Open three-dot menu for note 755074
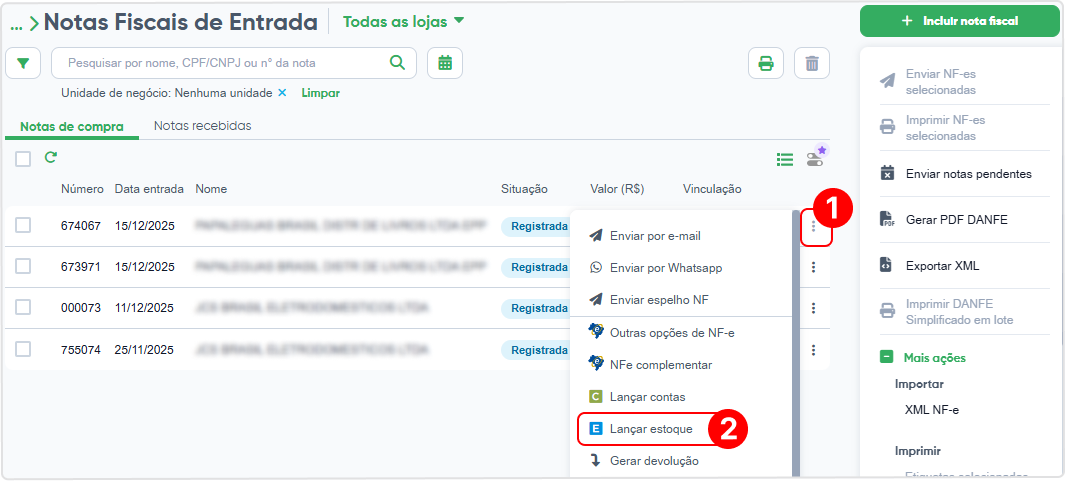 click(813, 351)
